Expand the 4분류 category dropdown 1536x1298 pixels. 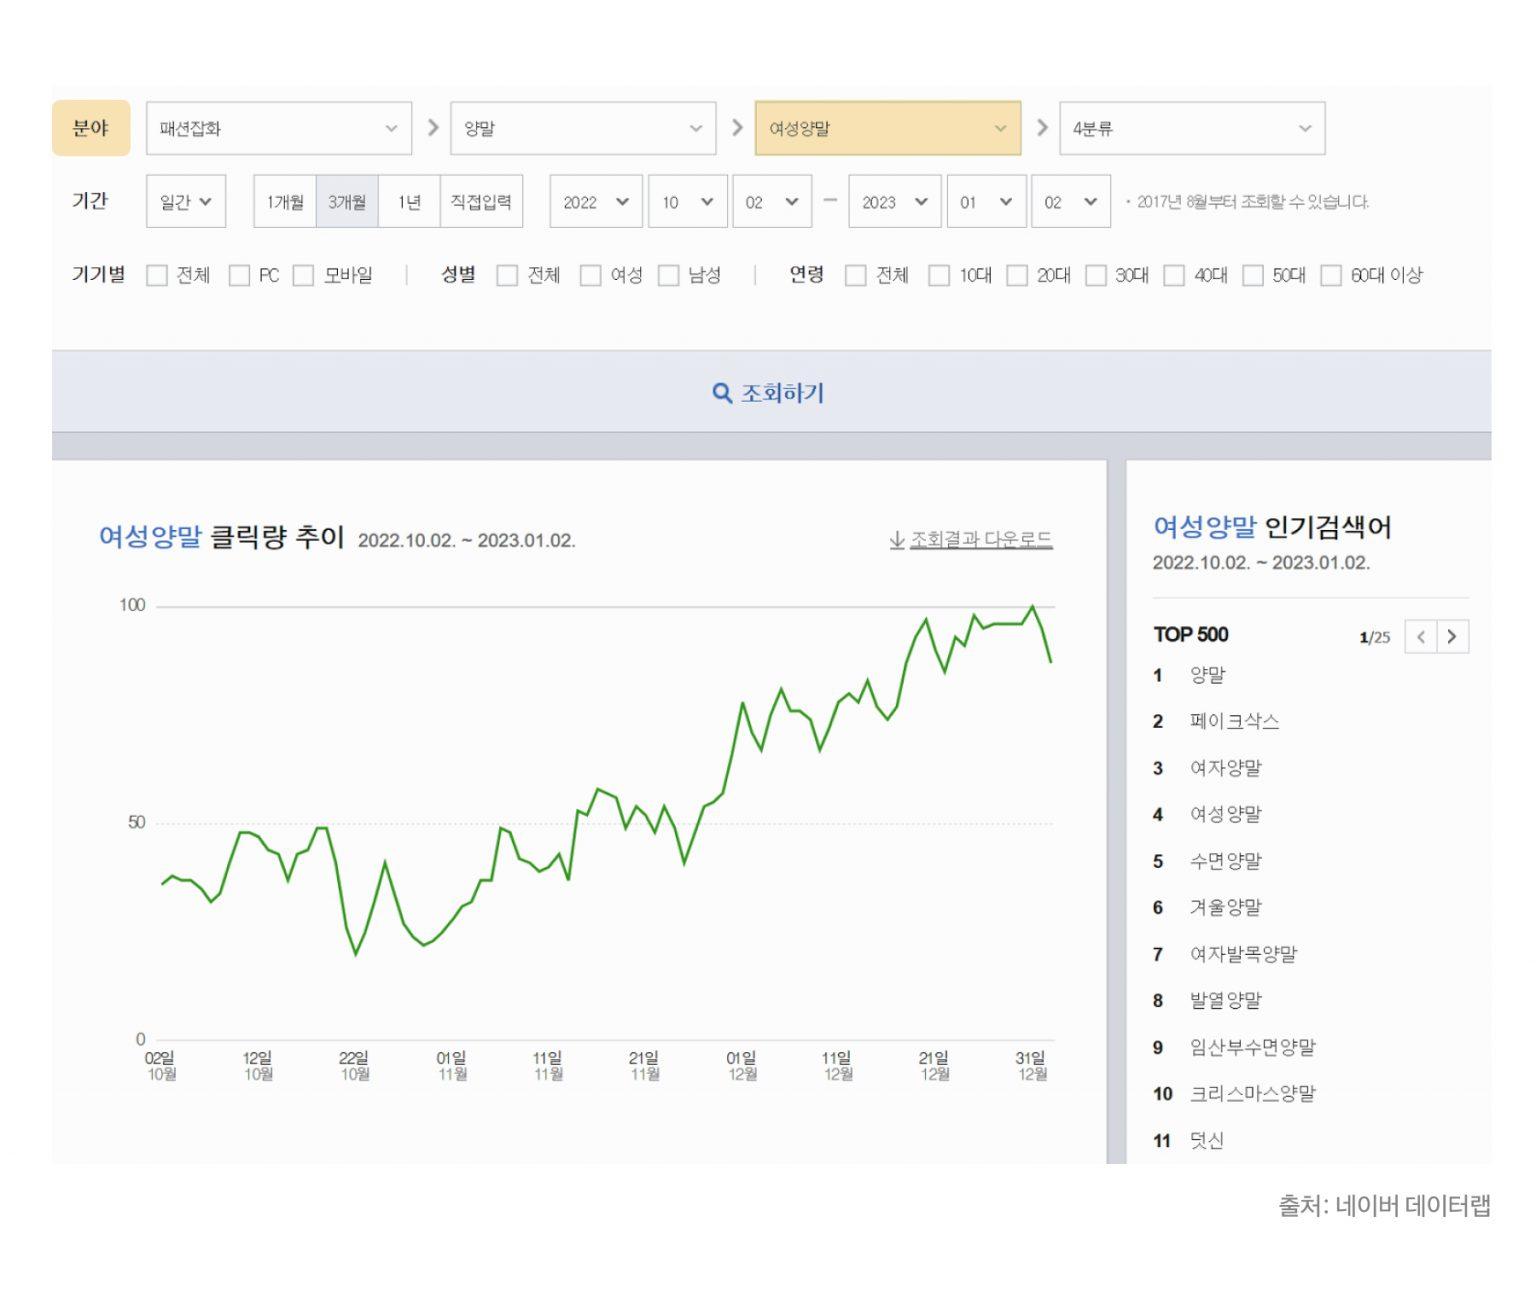1191,128
